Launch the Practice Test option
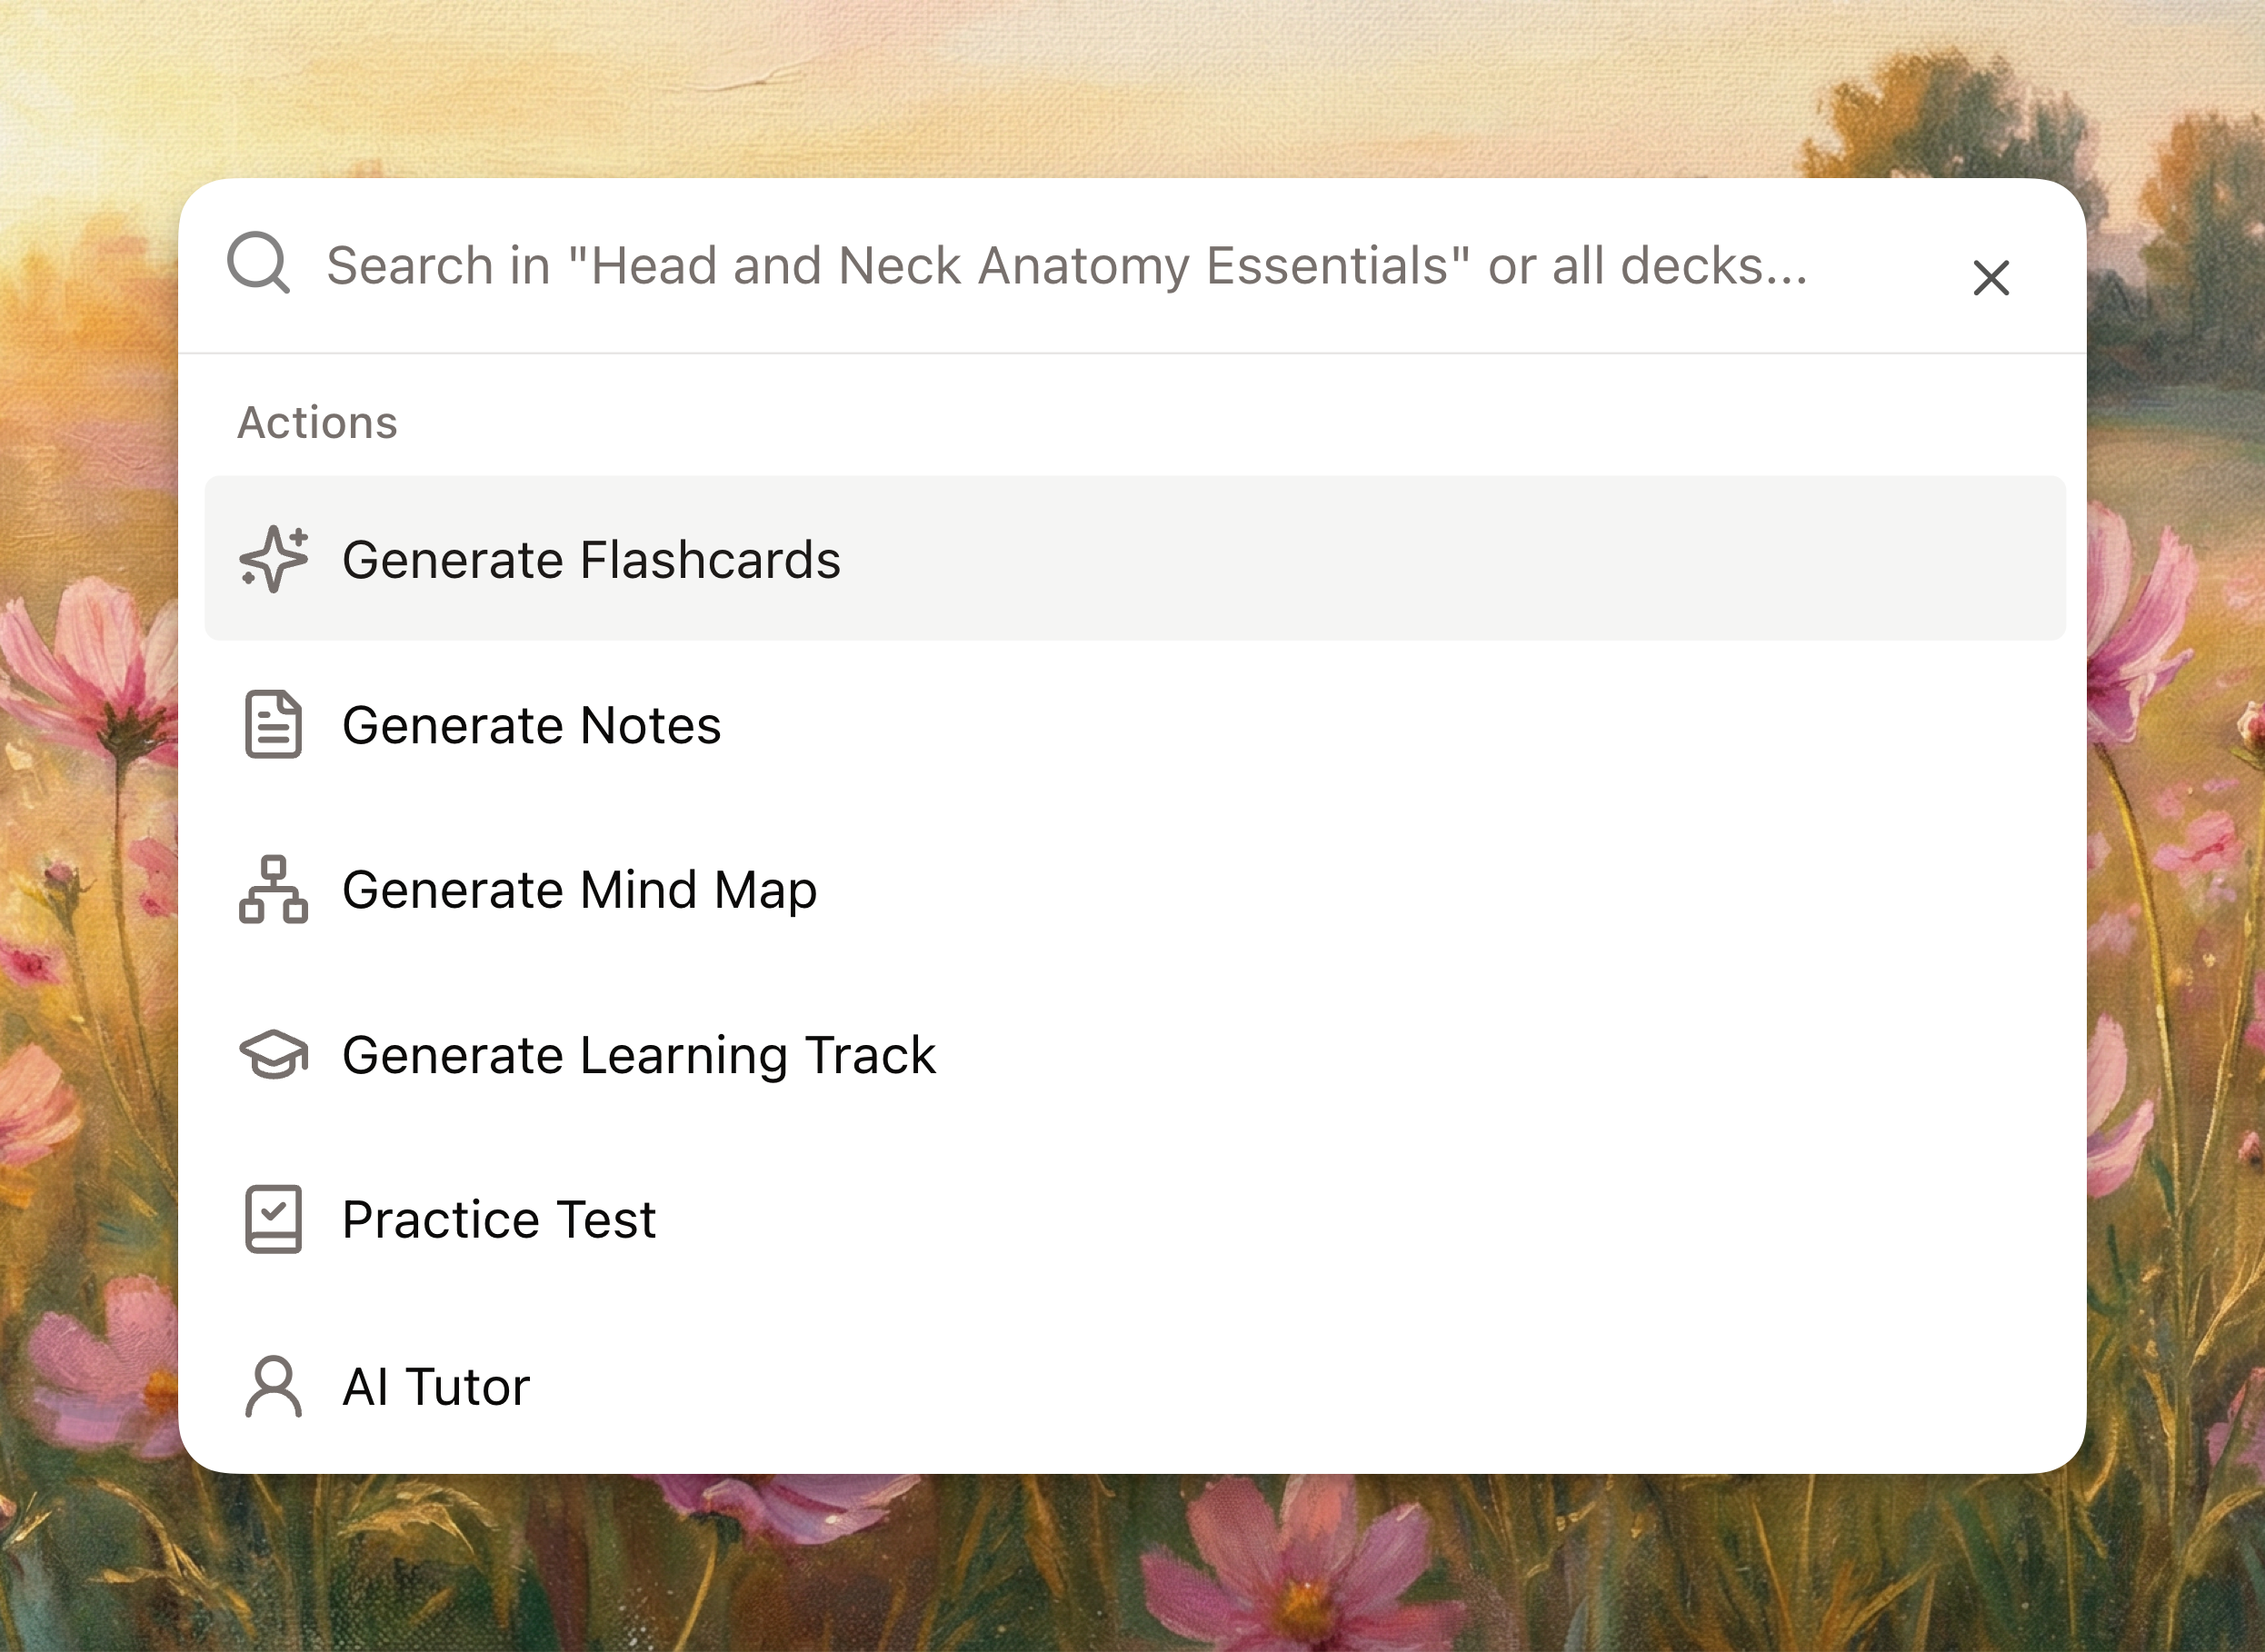The image size is (2265, 1652). pyautogui.click(x=498, y=1219)
